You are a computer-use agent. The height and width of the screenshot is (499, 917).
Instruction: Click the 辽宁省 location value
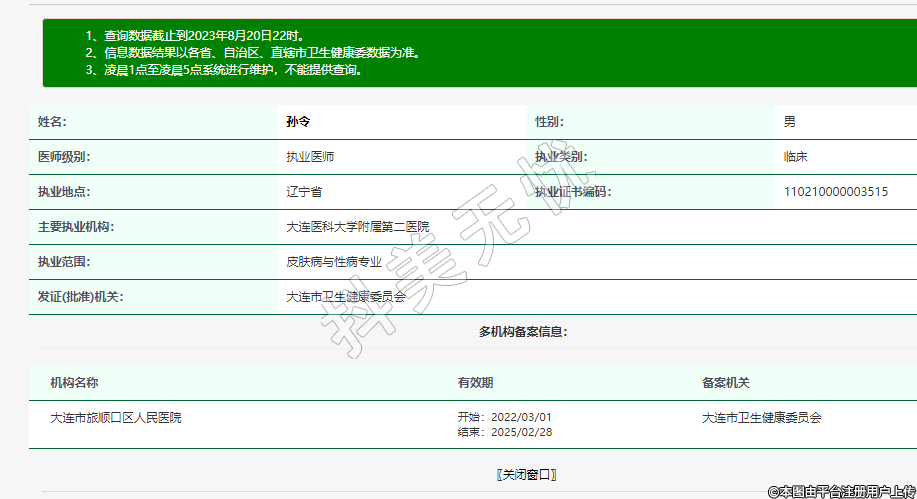coord(304,192)
